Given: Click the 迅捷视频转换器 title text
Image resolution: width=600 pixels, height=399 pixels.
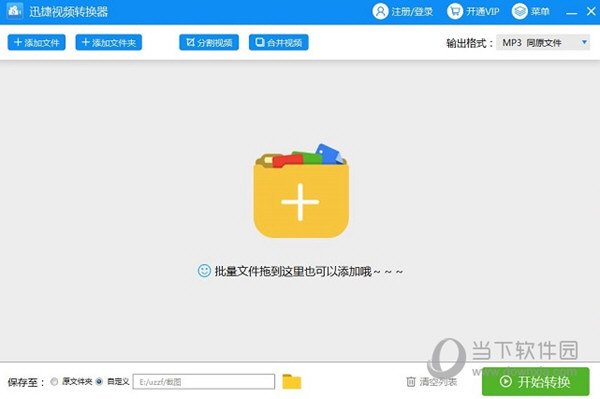Looking at the screenshot, I should (68, 12).
